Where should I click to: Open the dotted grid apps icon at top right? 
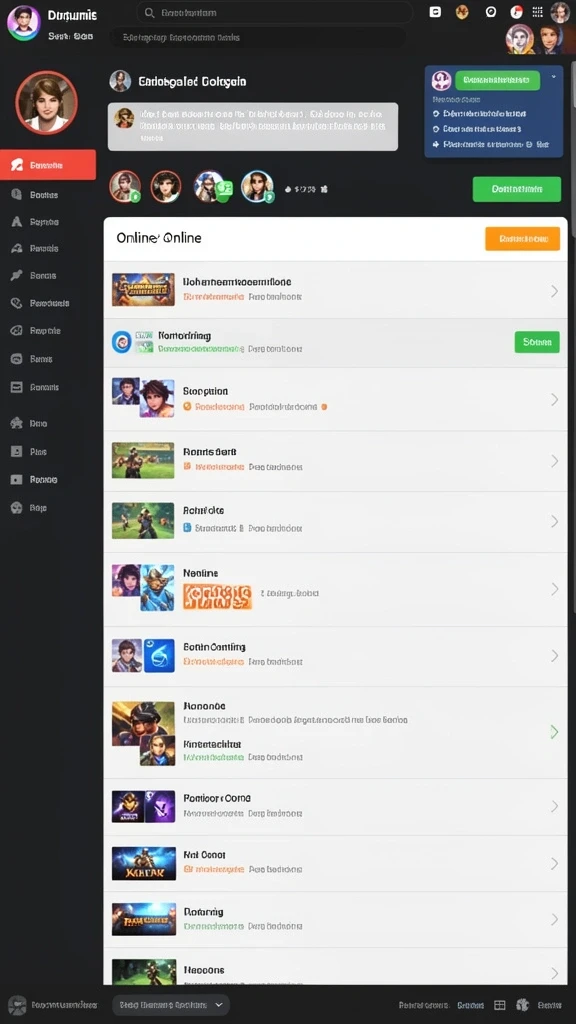(537, 12)
